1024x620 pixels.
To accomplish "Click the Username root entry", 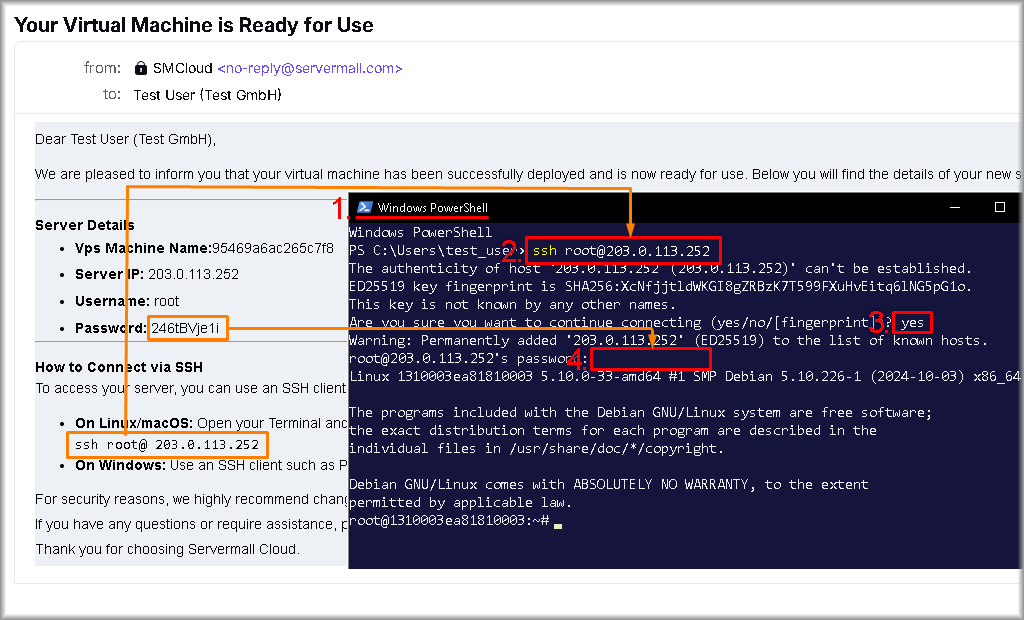I will 167,301.
